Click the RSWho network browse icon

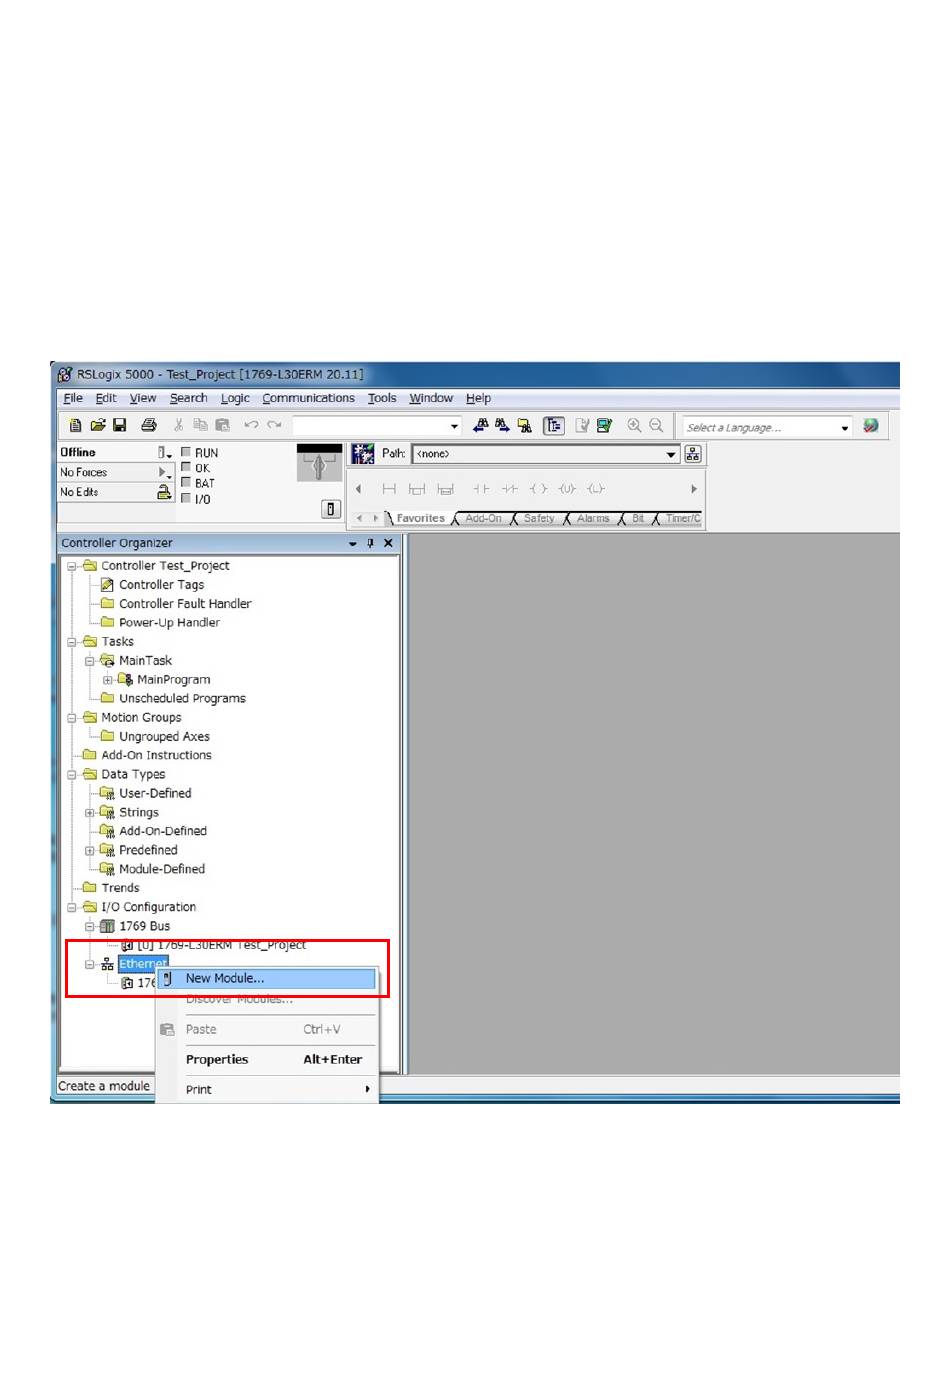click(693, 454)
